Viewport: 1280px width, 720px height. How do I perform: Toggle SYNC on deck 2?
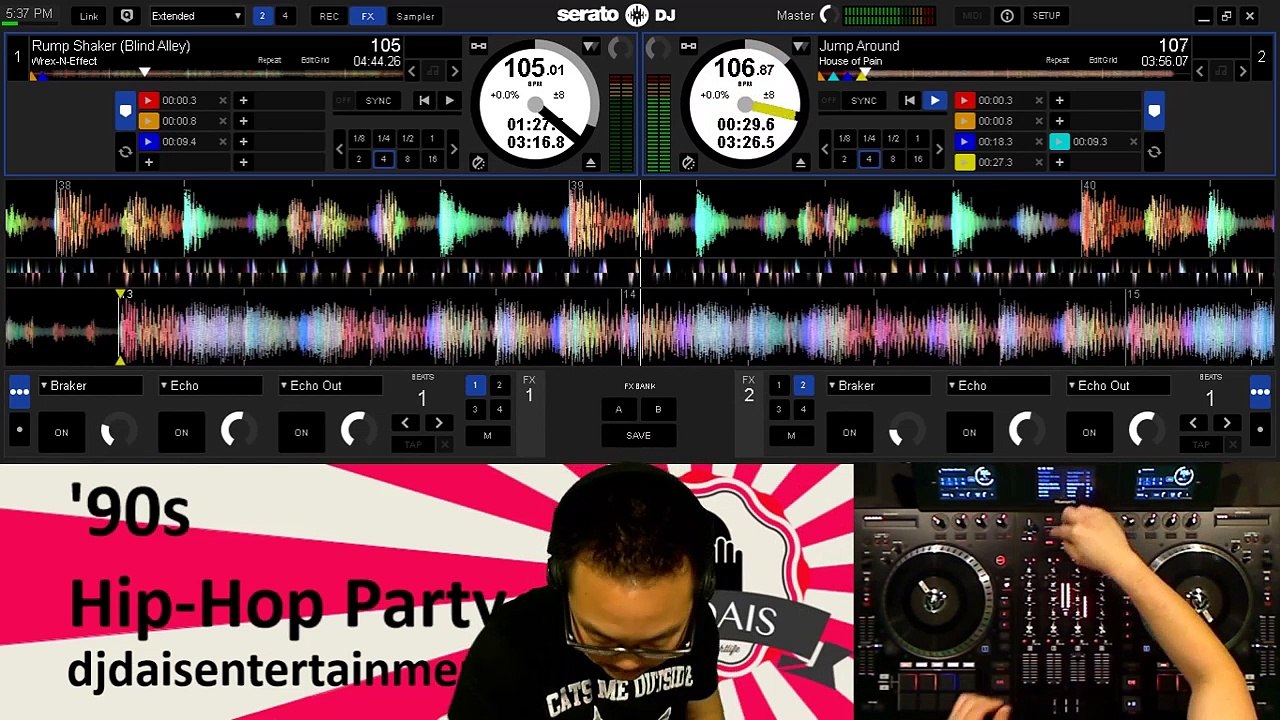coord(863,100)
